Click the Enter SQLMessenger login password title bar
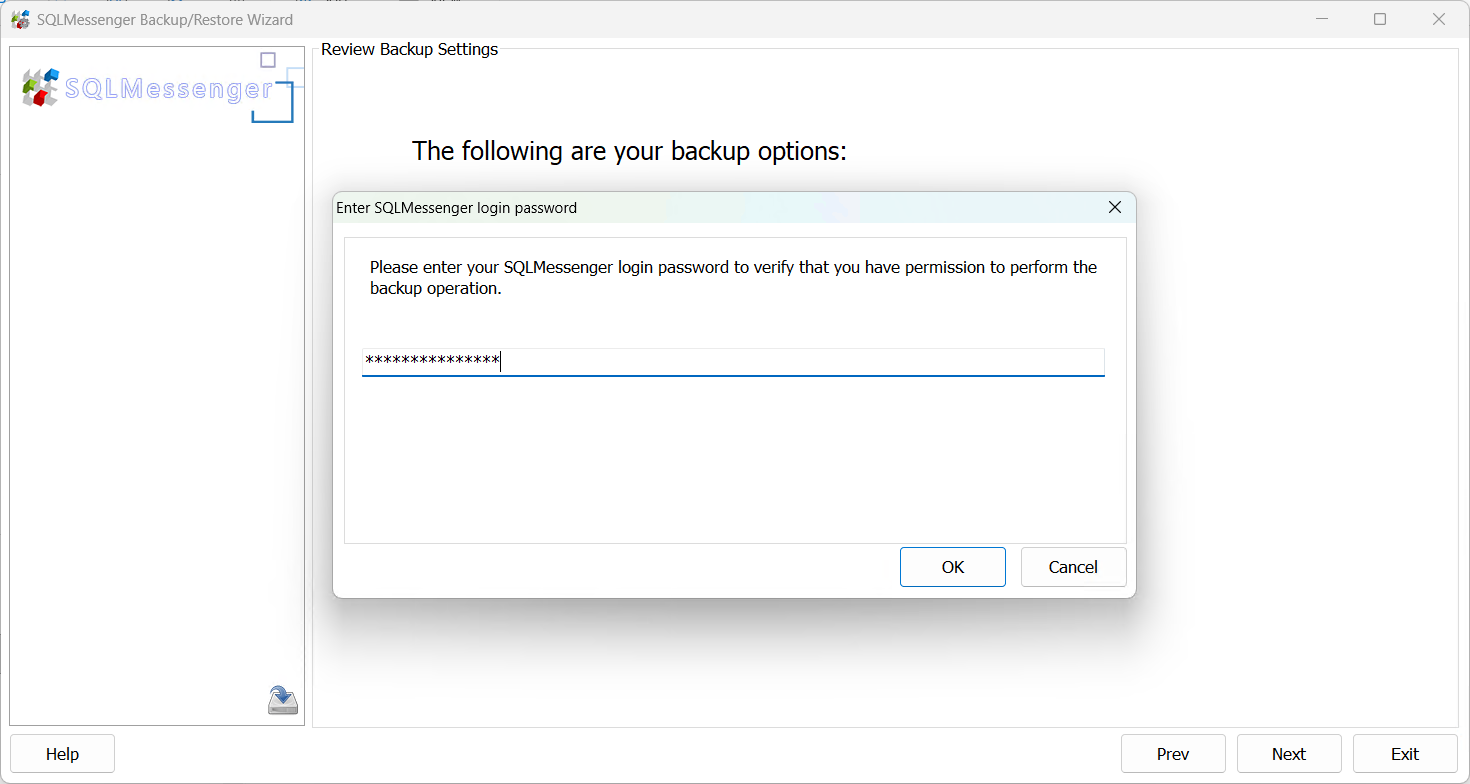Image resolution: width=1470 pixels, height=784 pixels. tap(457, 207)
